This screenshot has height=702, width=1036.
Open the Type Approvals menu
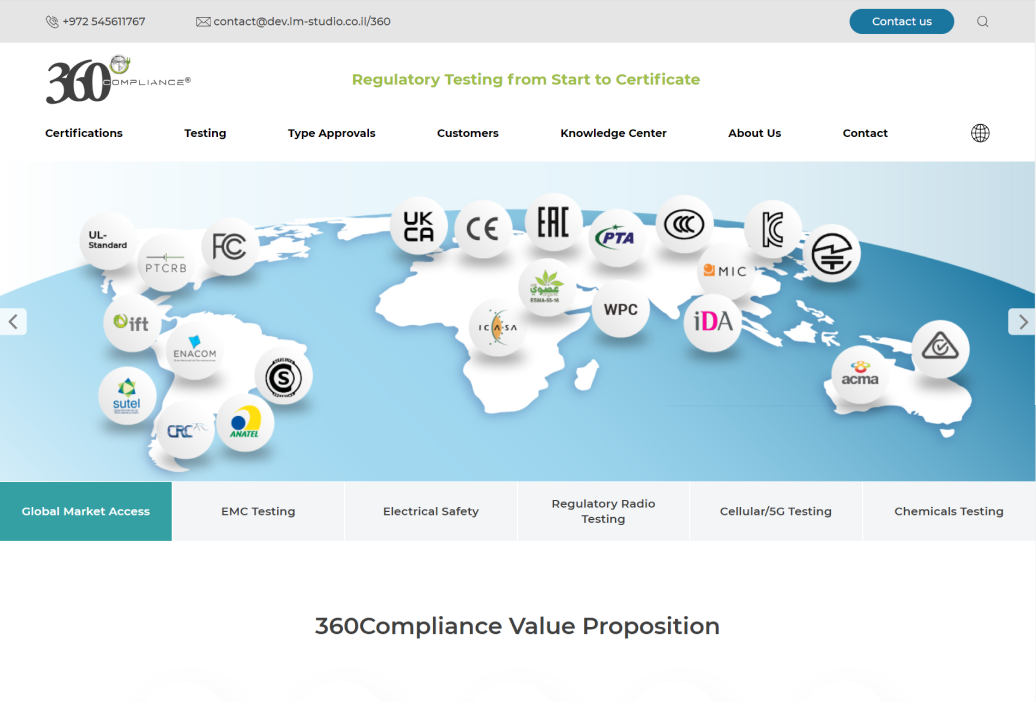332,133
